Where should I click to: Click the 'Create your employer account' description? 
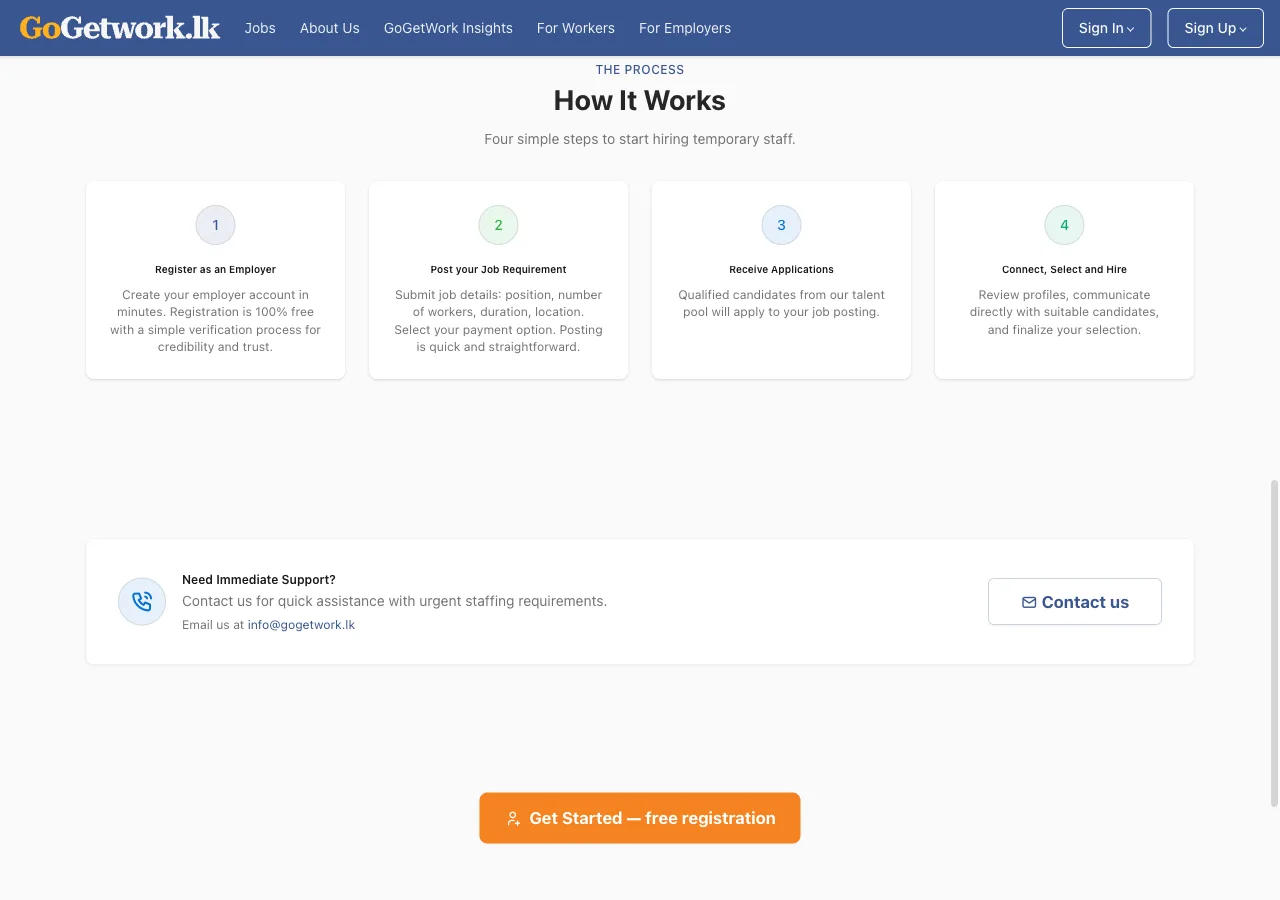click(x=215, y=321)
